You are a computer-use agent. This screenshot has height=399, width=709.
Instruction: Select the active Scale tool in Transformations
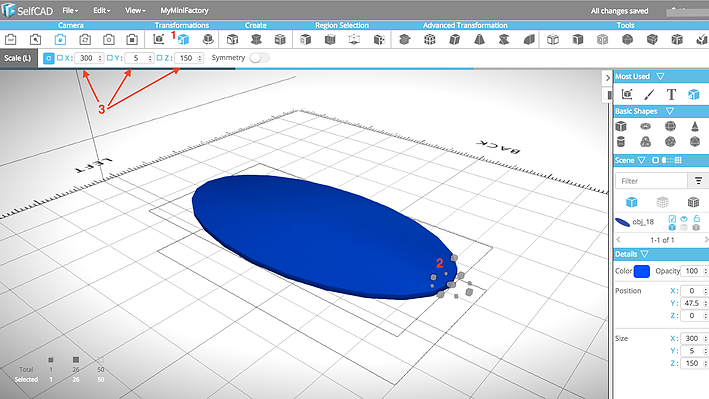coord(183,39)
